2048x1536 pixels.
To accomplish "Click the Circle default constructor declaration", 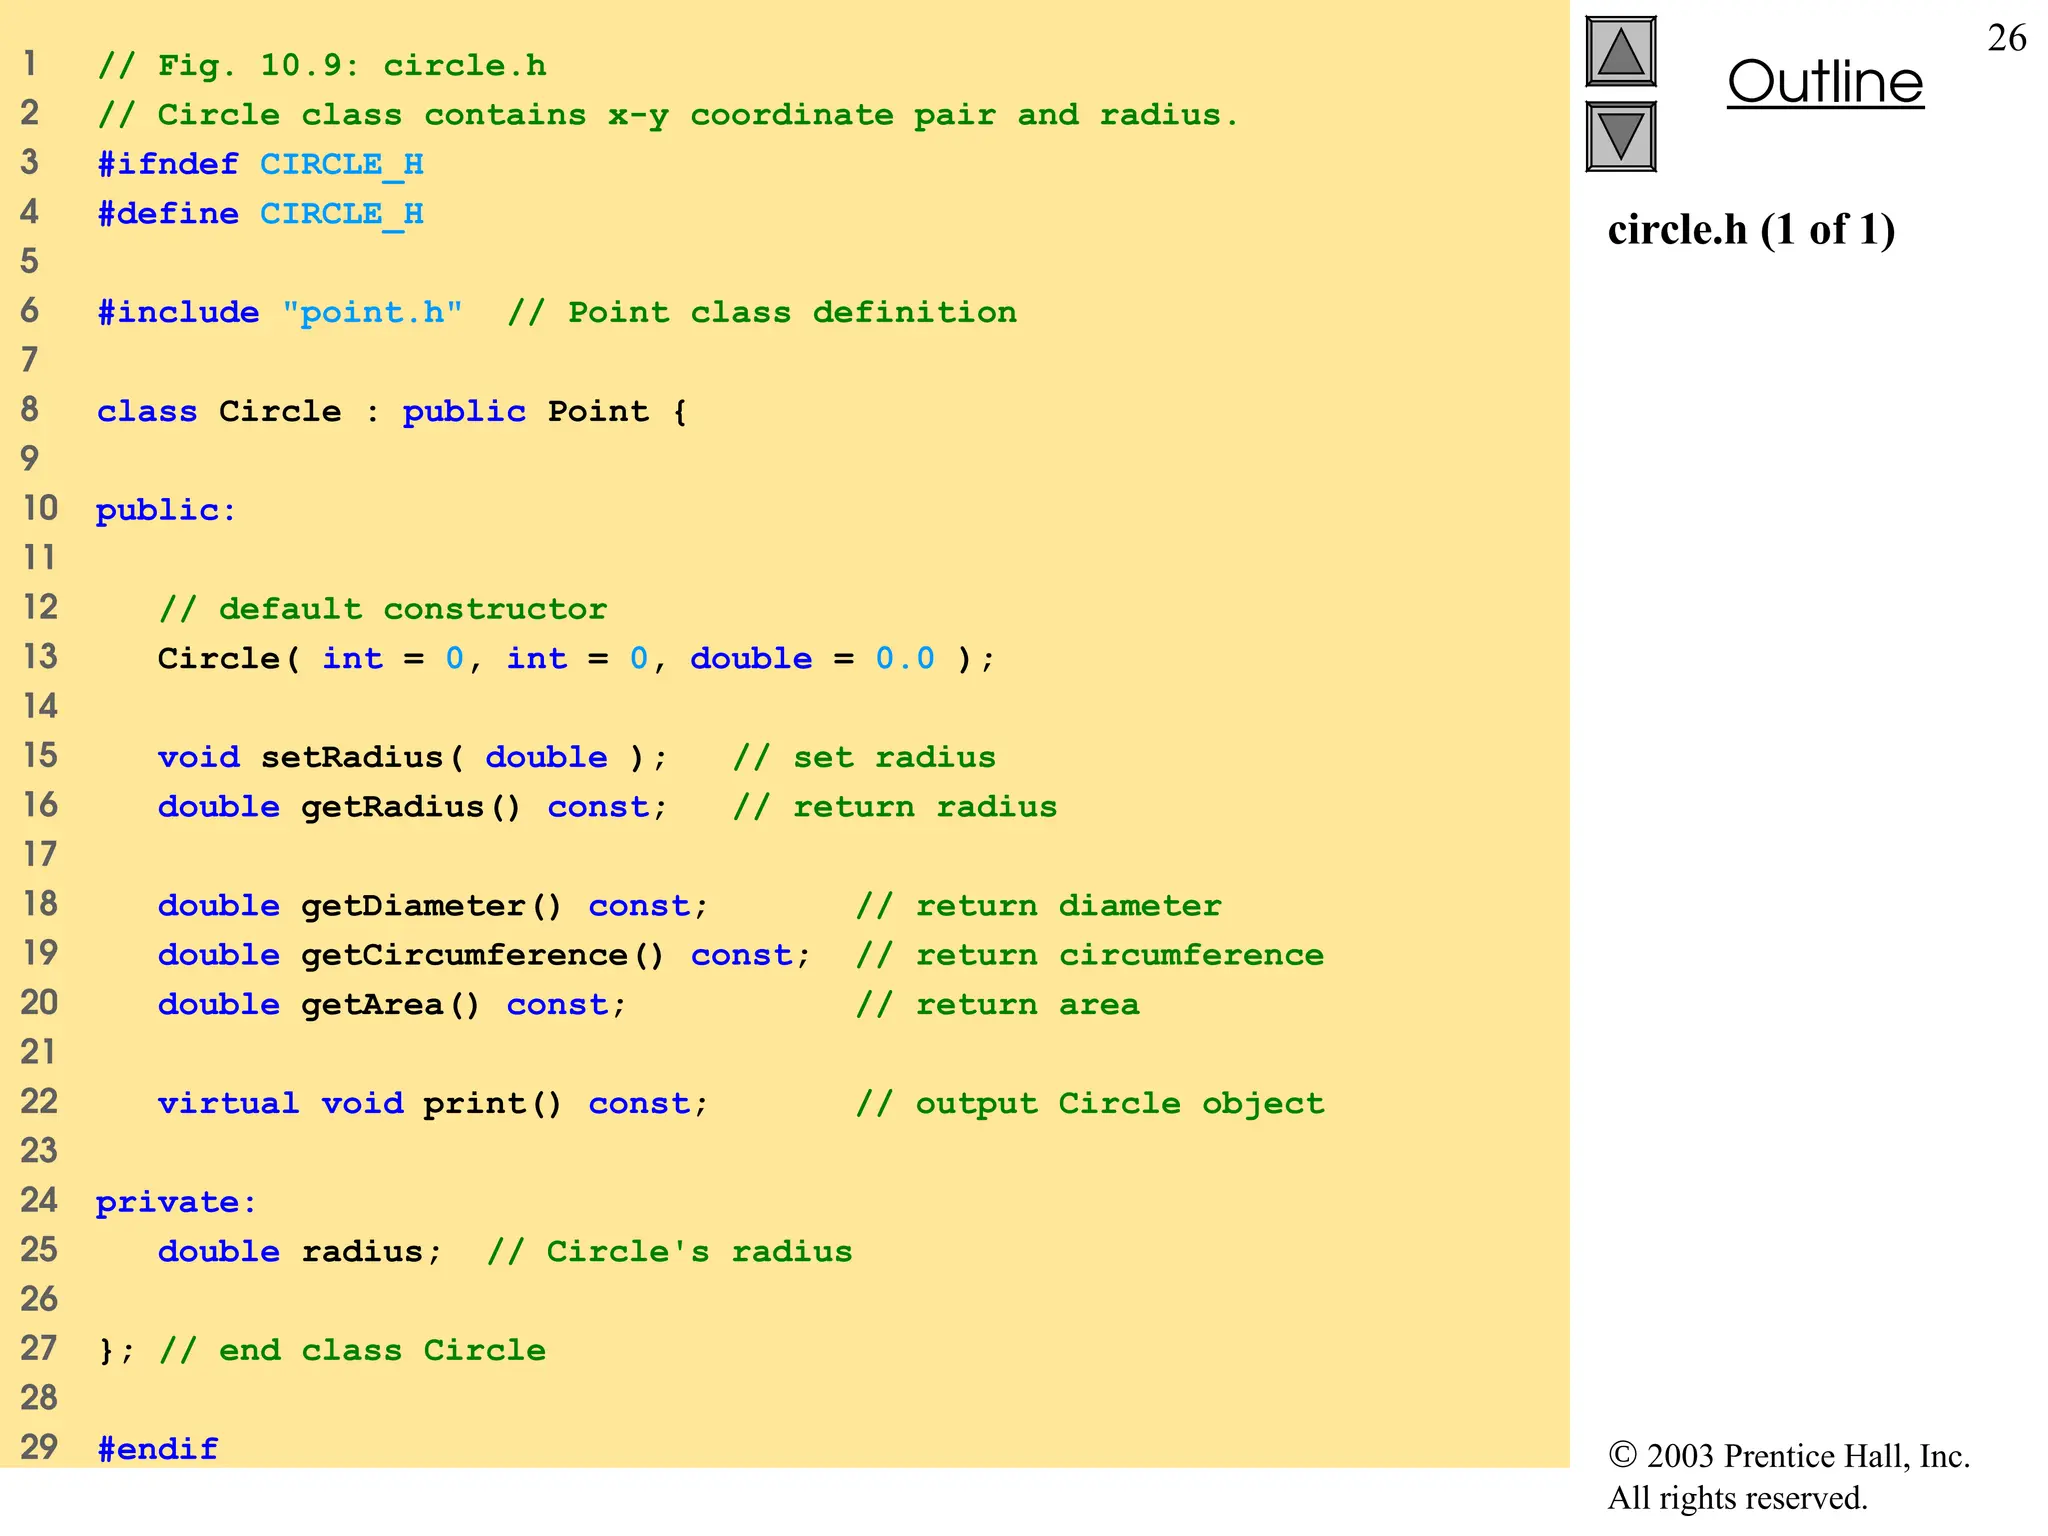I will tap(575, 658).
